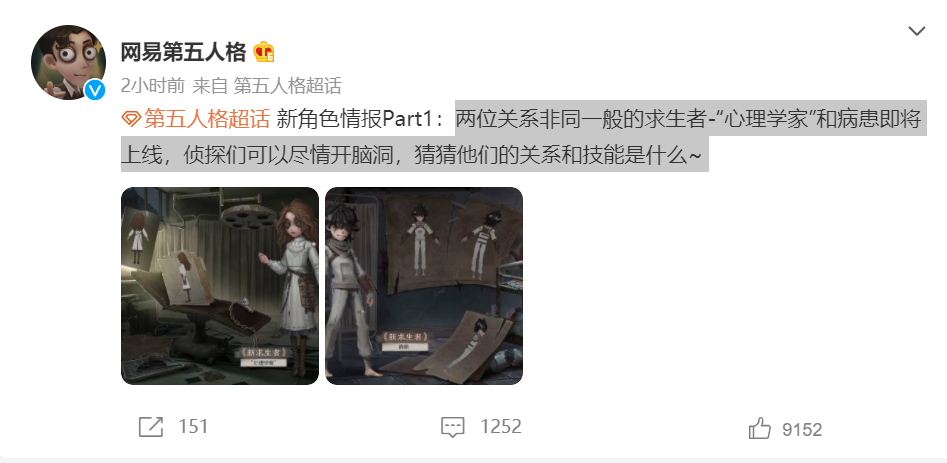
Task: Open comments via the speech bubble icon
Action: pos(452,427)
